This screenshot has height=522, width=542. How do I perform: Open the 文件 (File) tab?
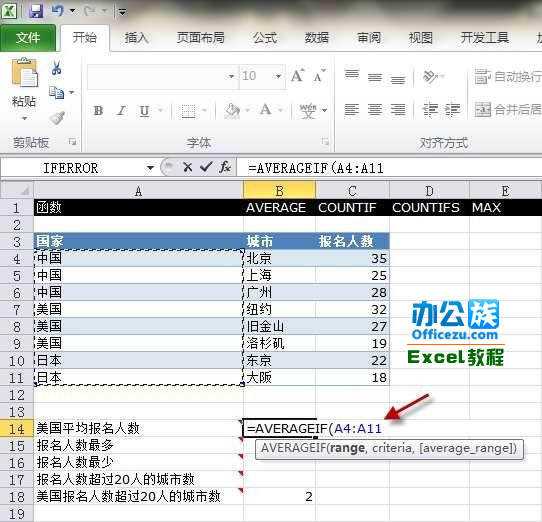click(x=28, y=38)
